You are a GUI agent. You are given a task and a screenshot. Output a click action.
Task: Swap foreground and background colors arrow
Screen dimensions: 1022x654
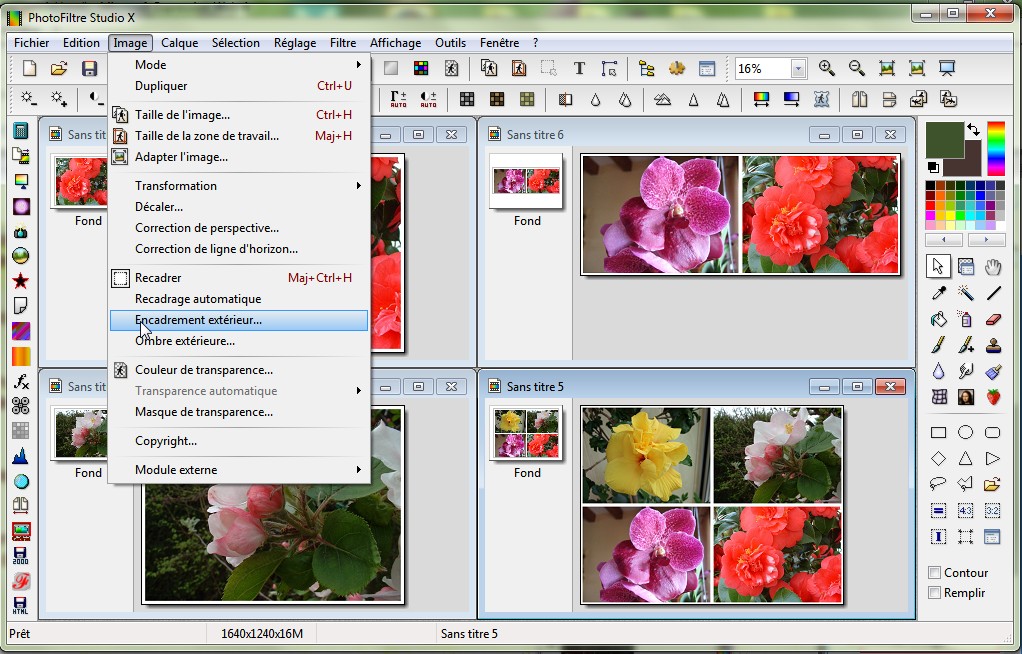click(973, 129)
